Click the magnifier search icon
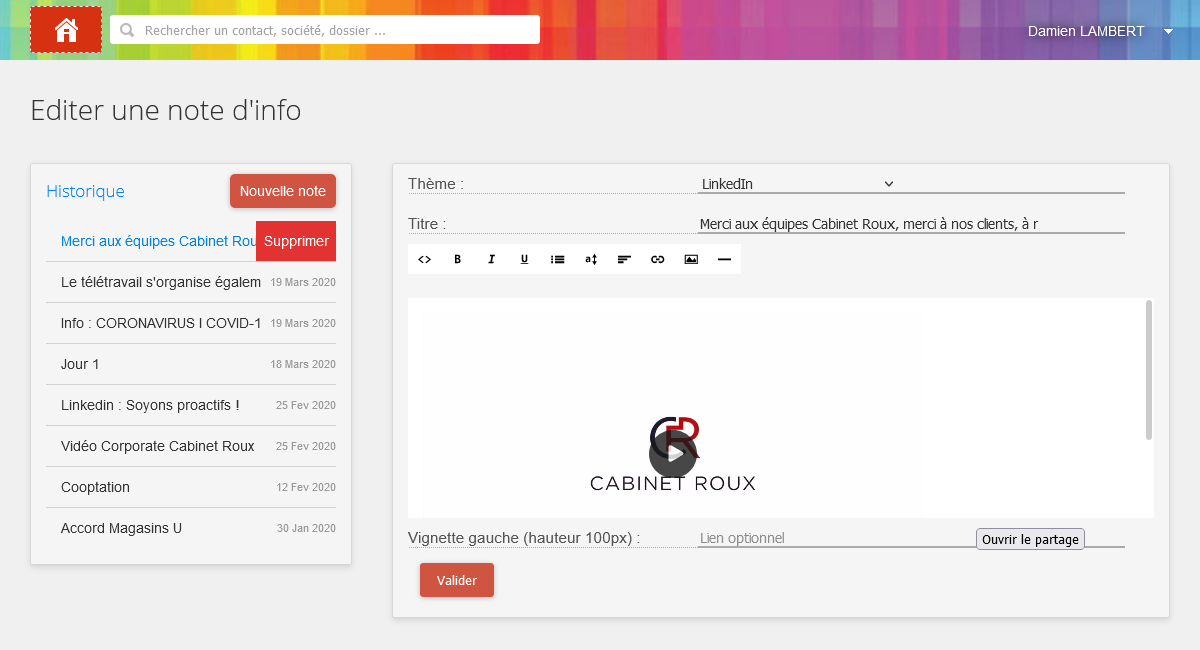1200x650 pixels. pyautogui.click(x=127, y=30)
